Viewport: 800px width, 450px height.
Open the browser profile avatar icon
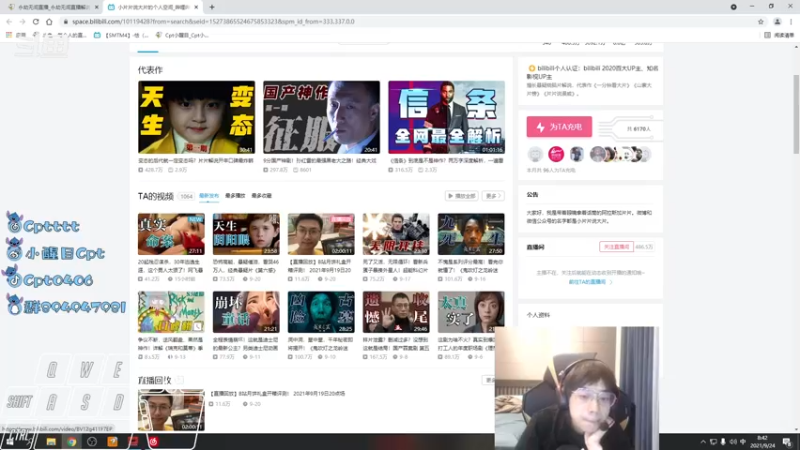pyautogui.click(x=777, y=21)
